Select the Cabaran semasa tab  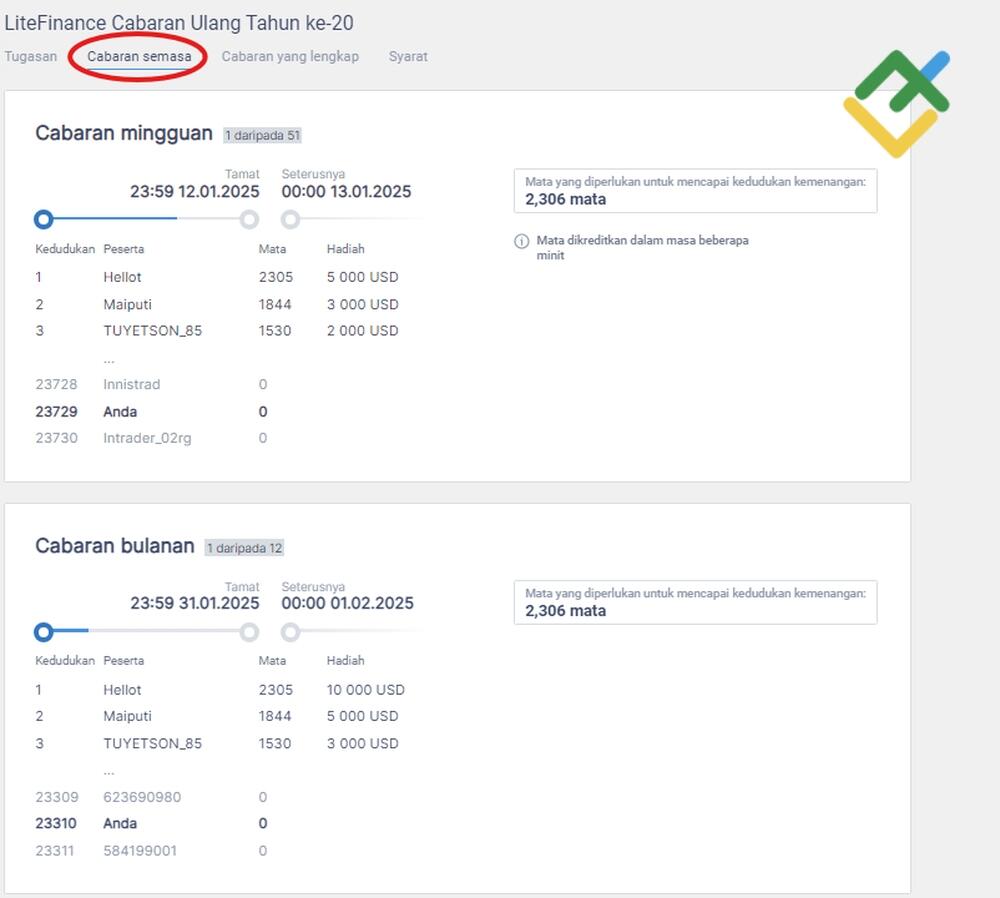pos(139,56)
